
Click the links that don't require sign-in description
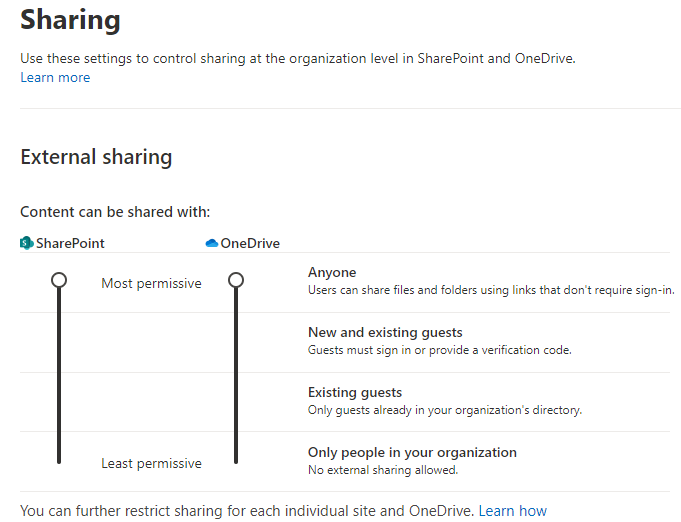(491, 290)
